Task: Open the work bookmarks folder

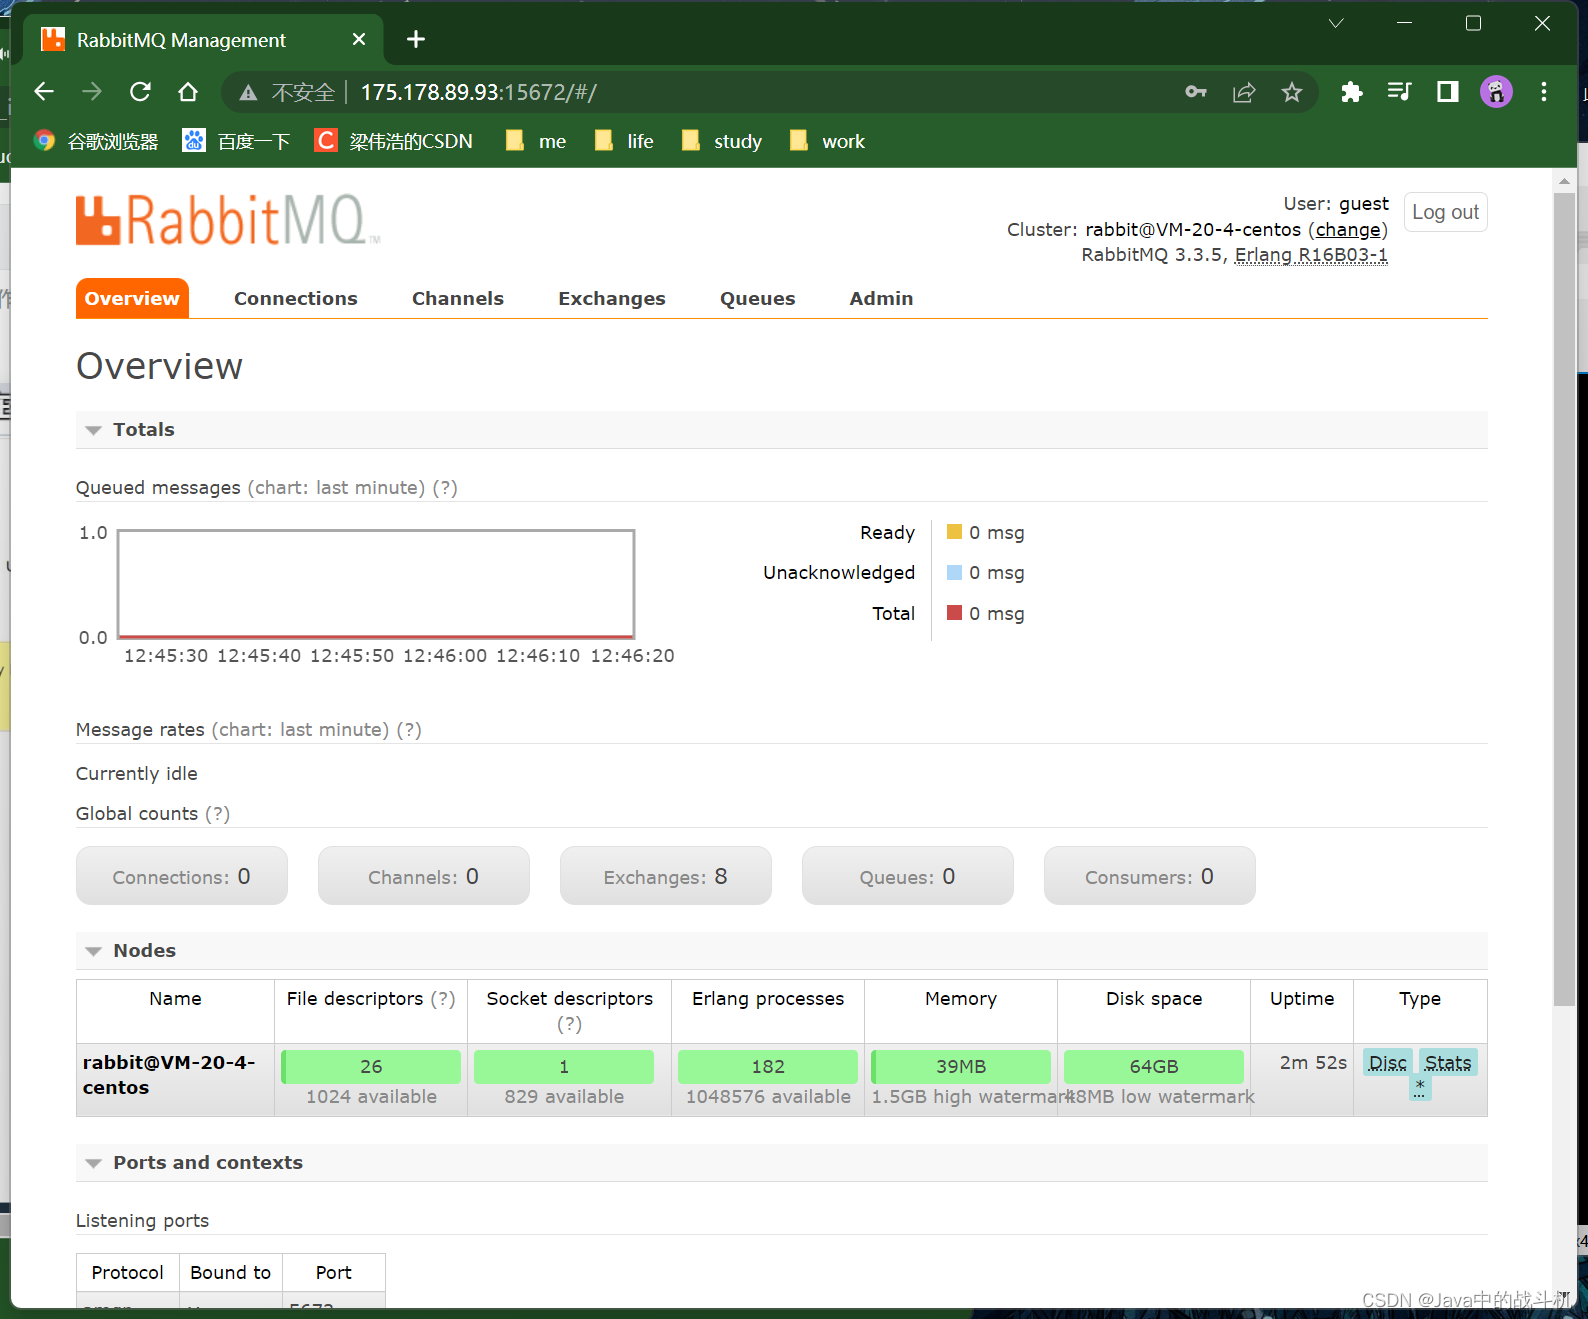Action: [827, 141]
